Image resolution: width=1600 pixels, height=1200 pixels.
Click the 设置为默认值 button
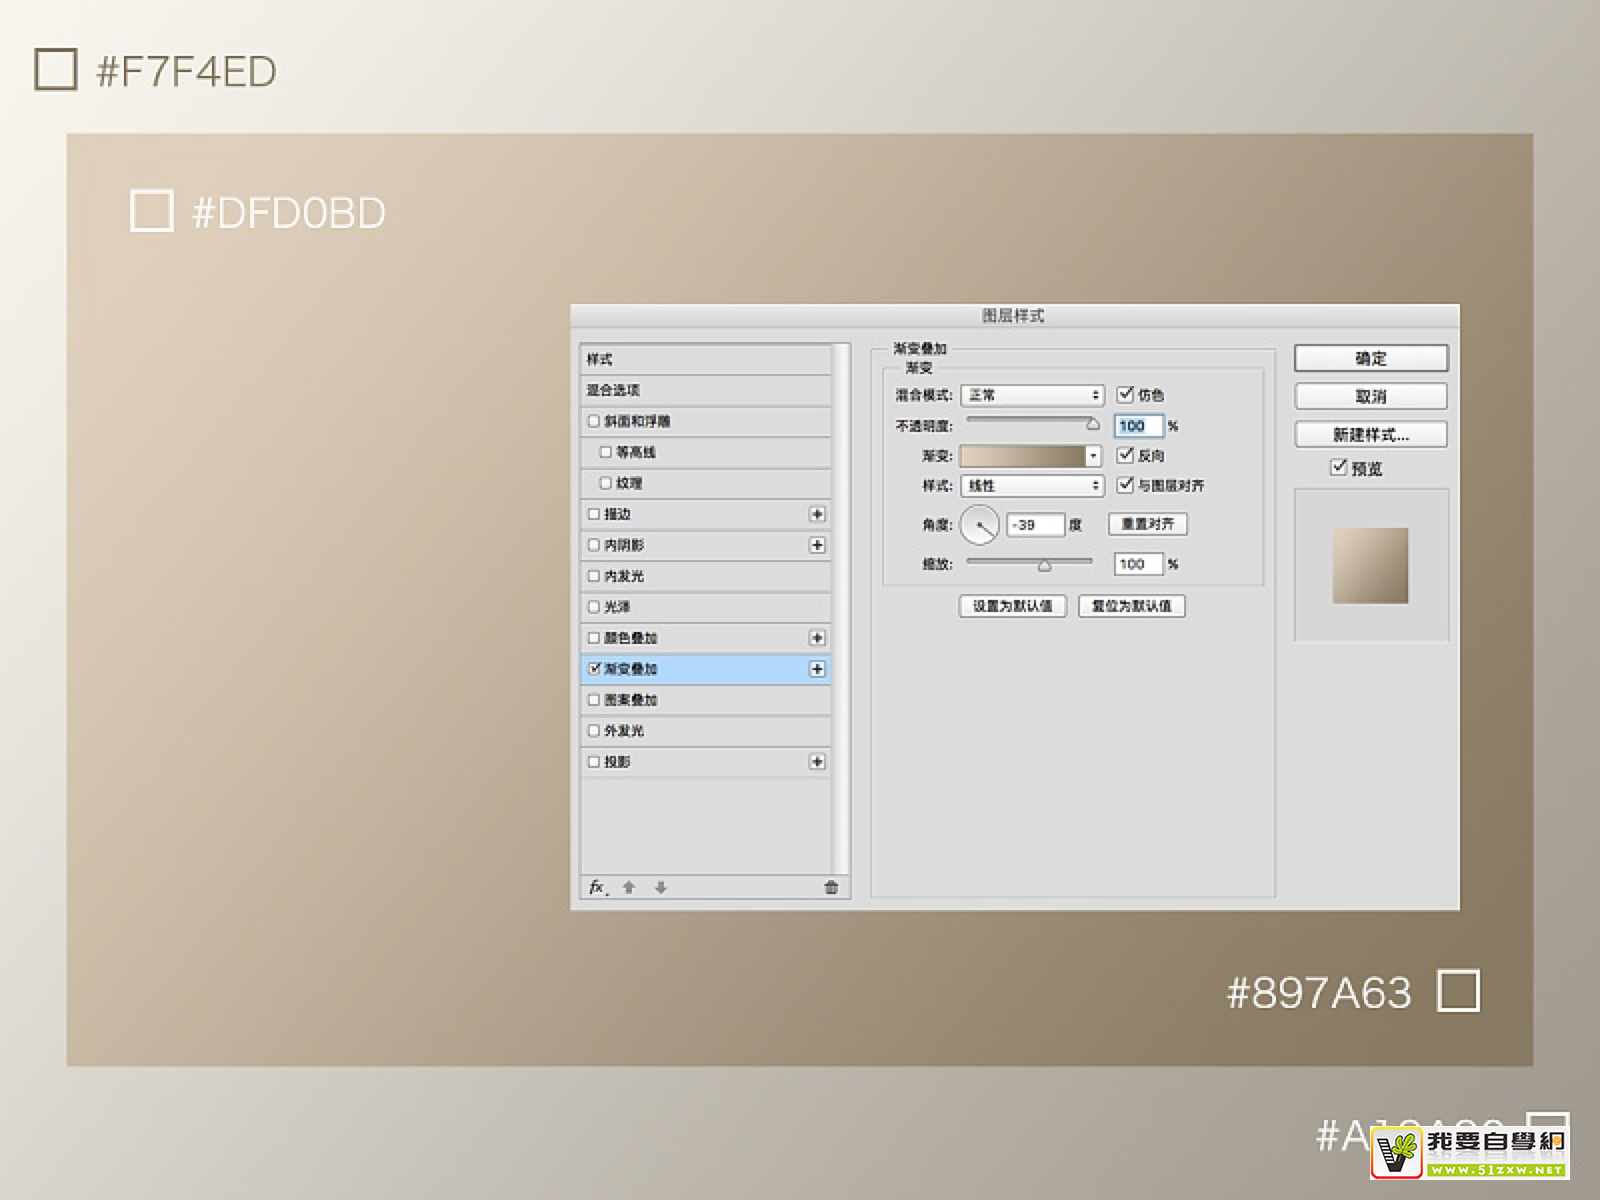click(1013, 606)
